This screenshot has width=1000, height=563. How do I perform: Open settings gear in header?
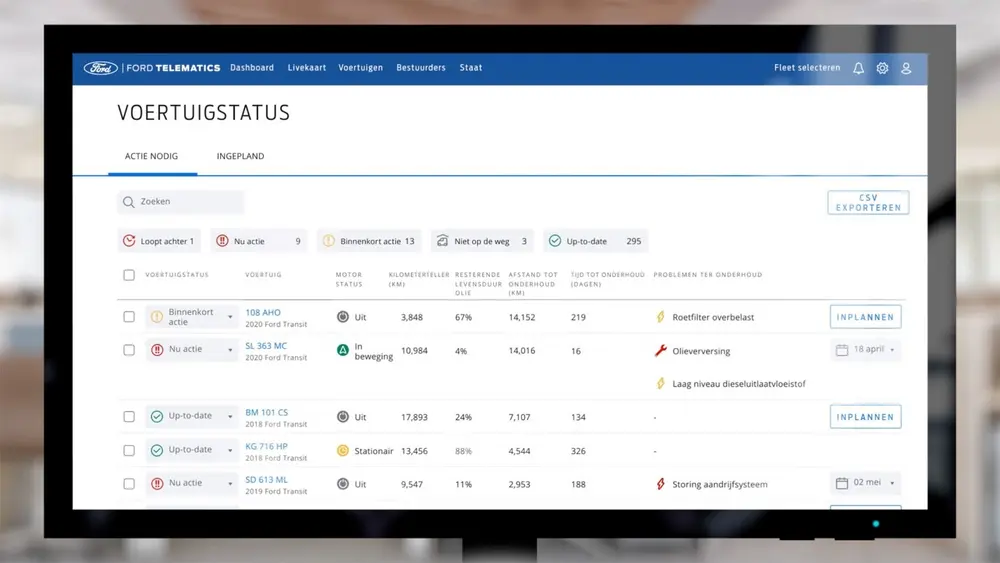882,68
